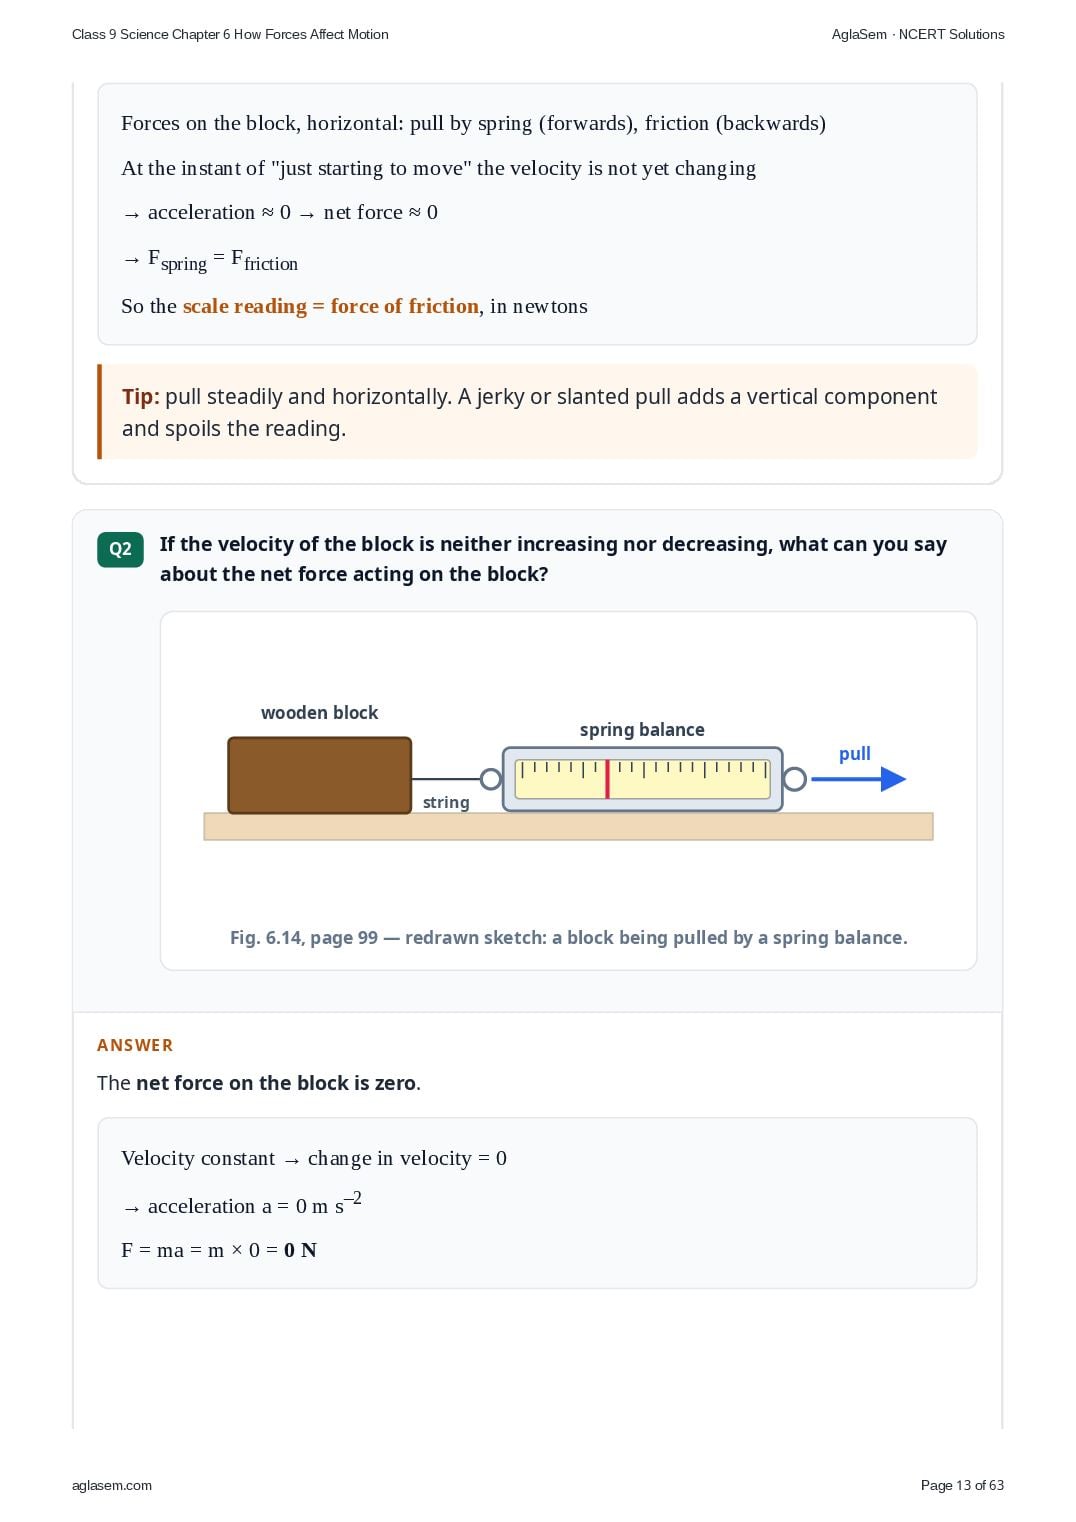Click the Tip callout box
1076x1522 pixels.
tap(537, 412)
